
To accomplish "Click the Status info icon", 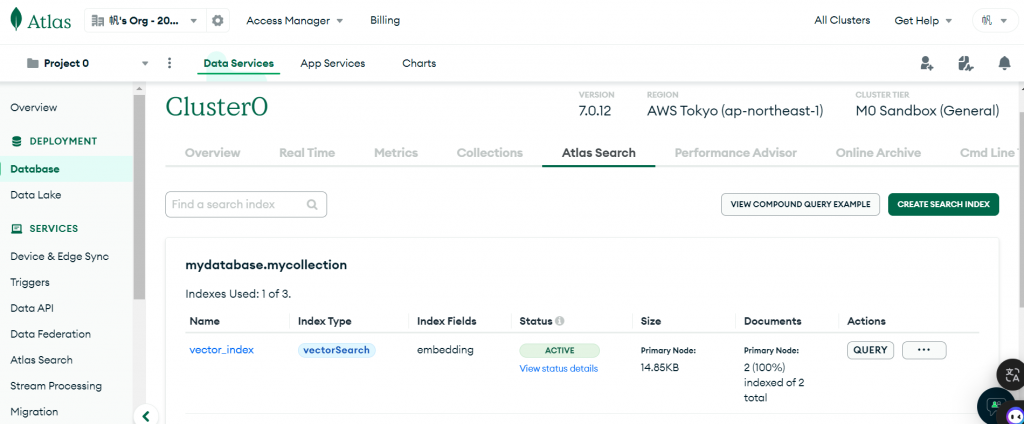I will click(x=560, y=321).
